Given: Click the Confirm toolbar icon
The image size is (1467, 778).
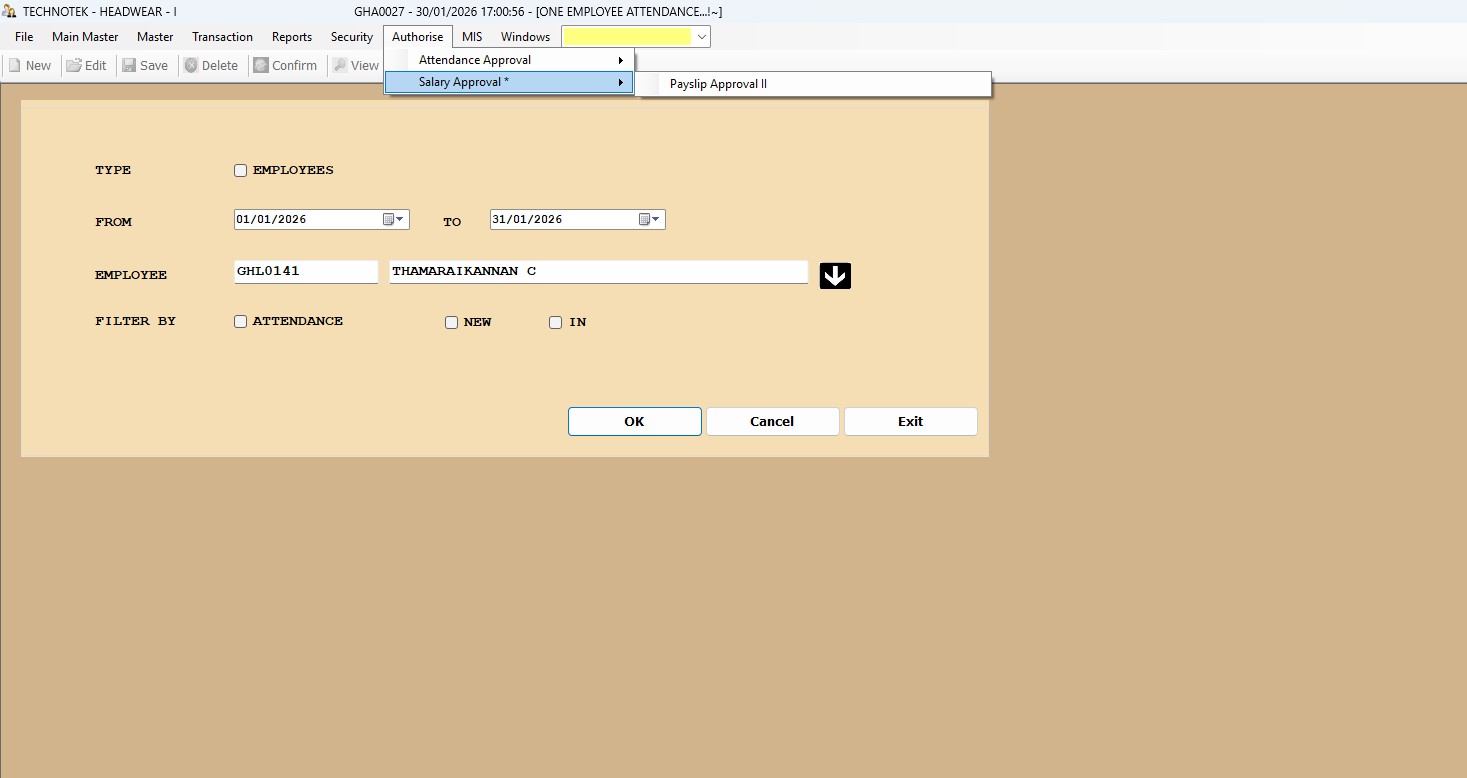Looking at the screenshot, I should point(261,66).
